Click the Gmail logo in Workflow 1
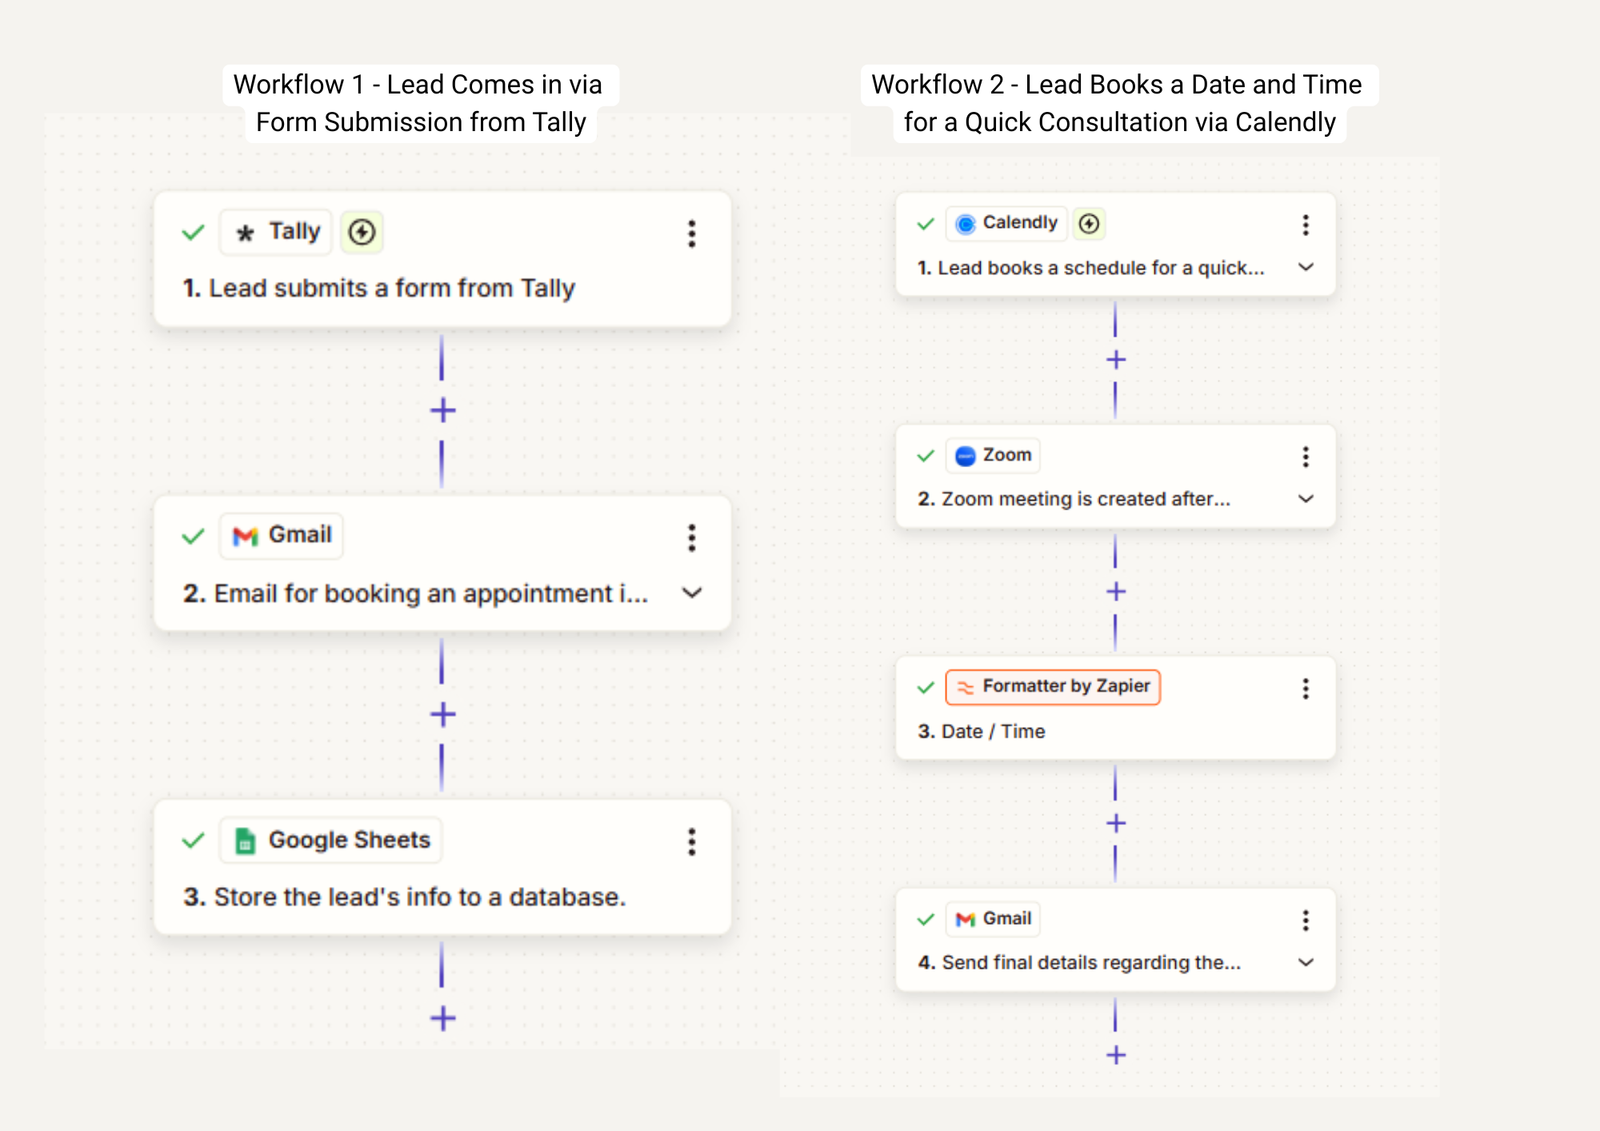 click(x=245, y=536)
